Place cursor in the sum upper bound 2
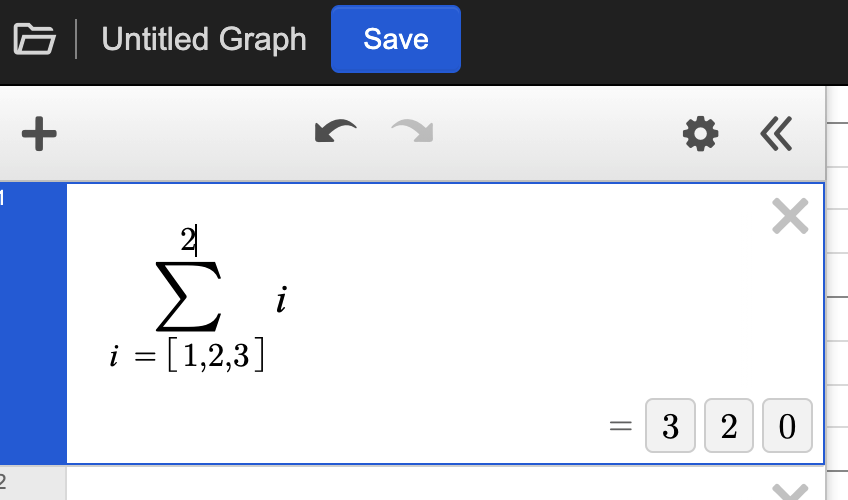The width and height of the screenshot is (848, 500). pyautogui.click(x=188, y=240)
